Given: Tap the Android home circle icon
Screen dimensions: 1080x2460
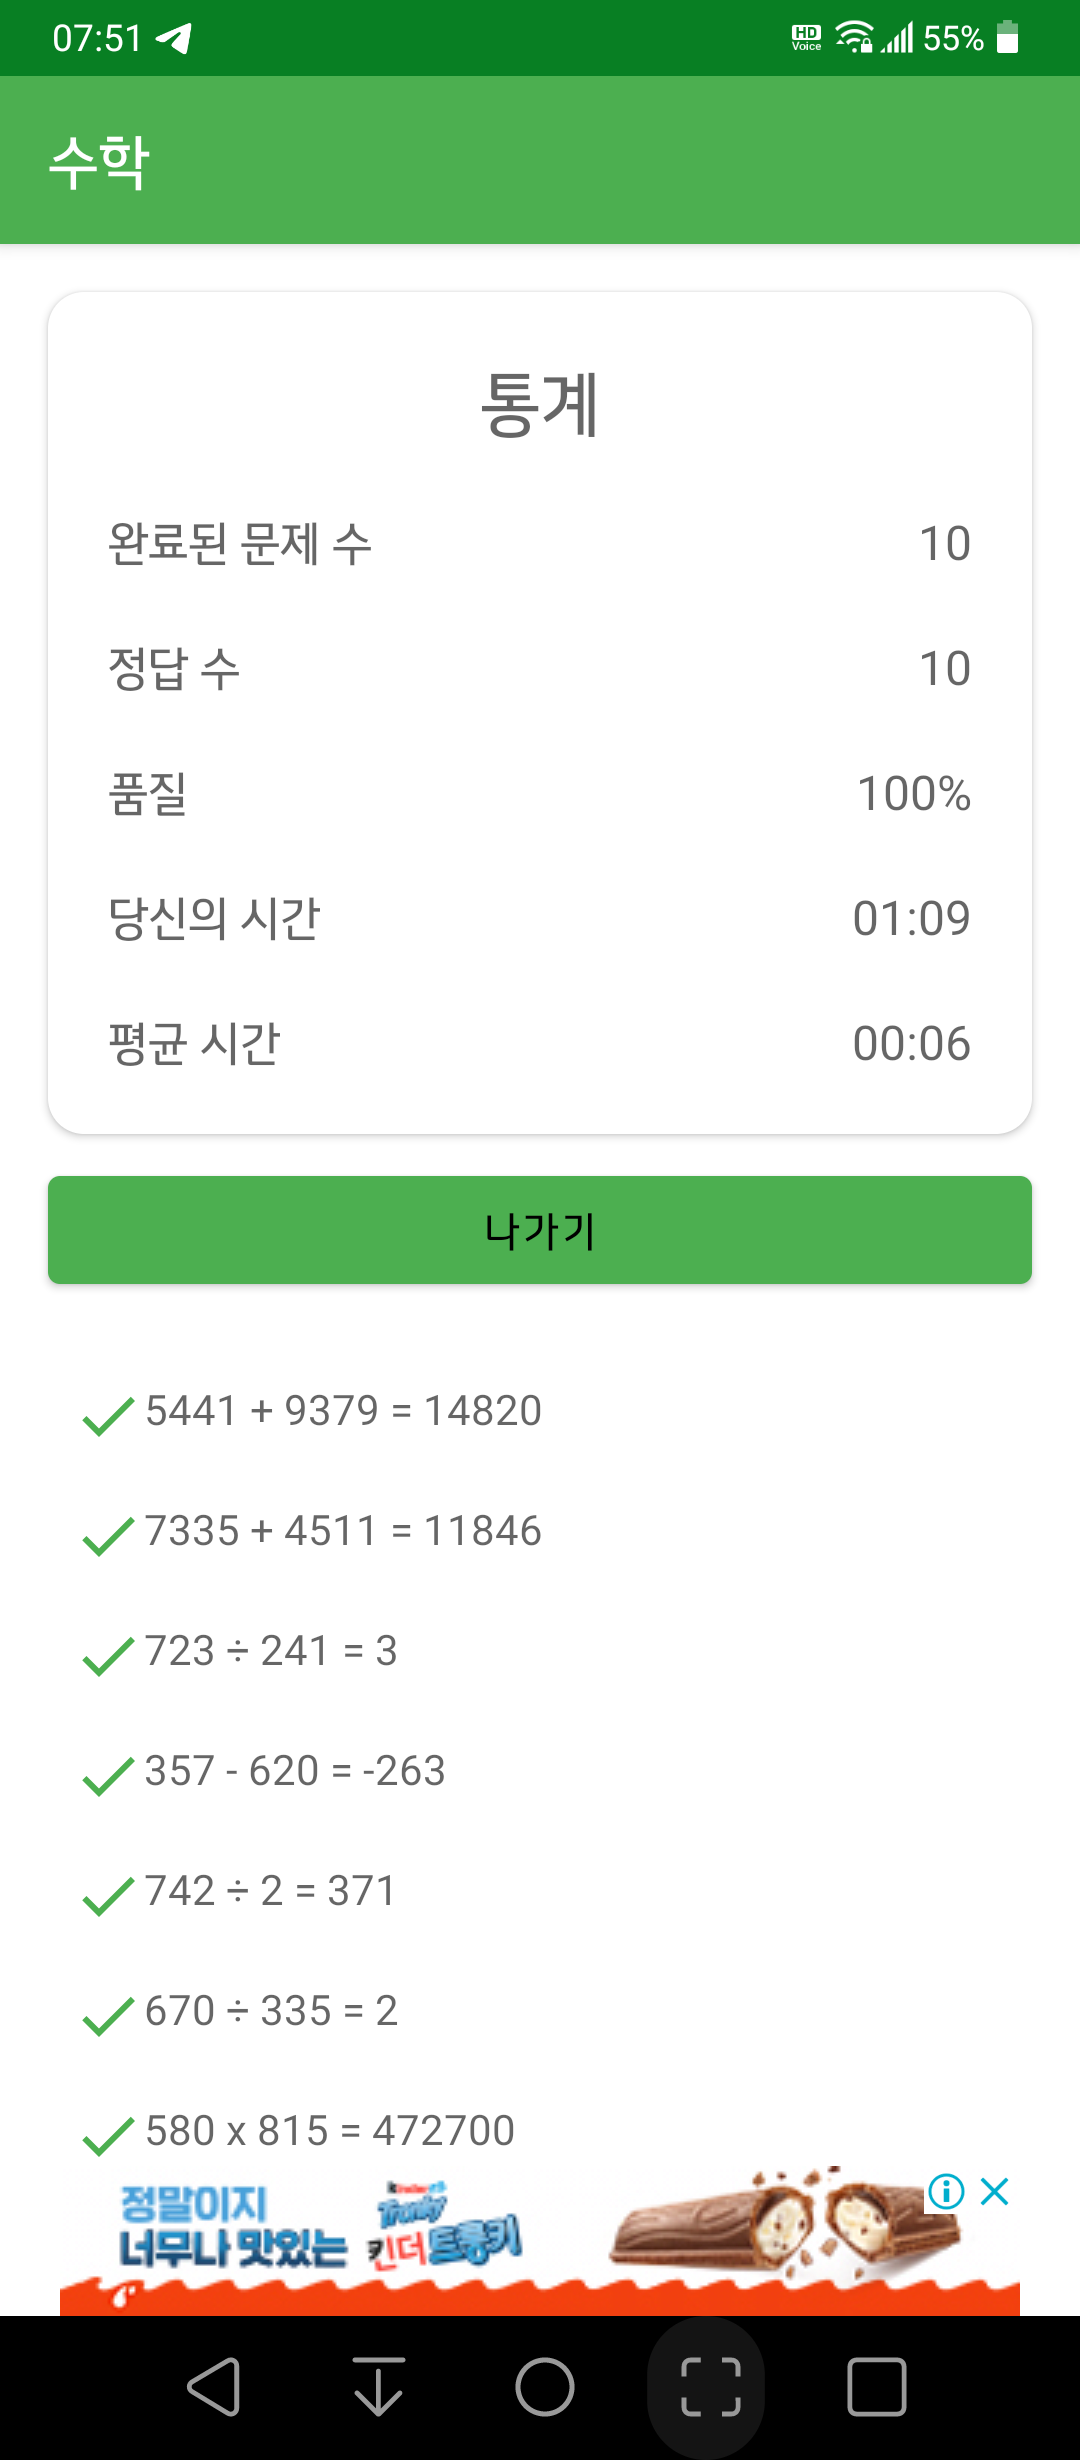Looking at the screenshot, I should [x=545, y=2387].
